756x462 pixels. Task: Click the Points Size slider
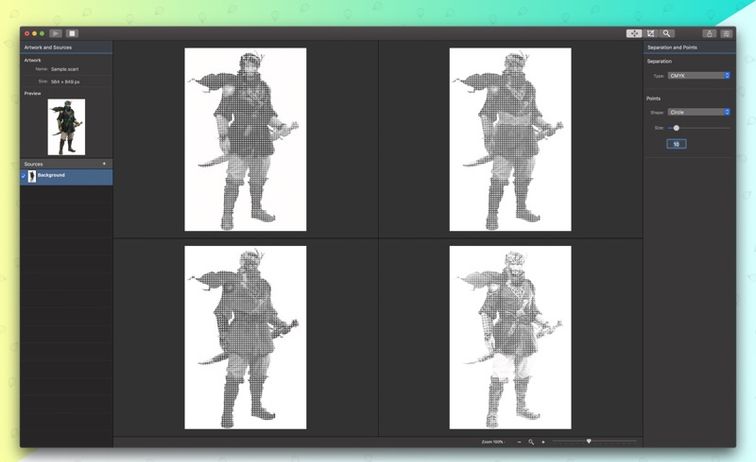pos(699,128)
